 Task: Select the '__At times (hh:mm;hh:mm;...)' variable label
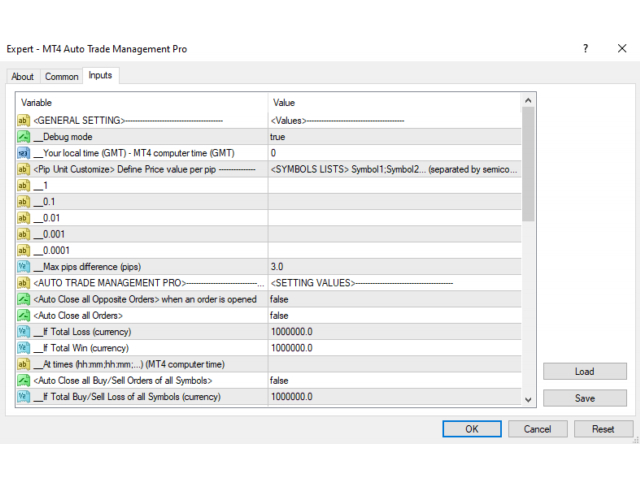129,364
